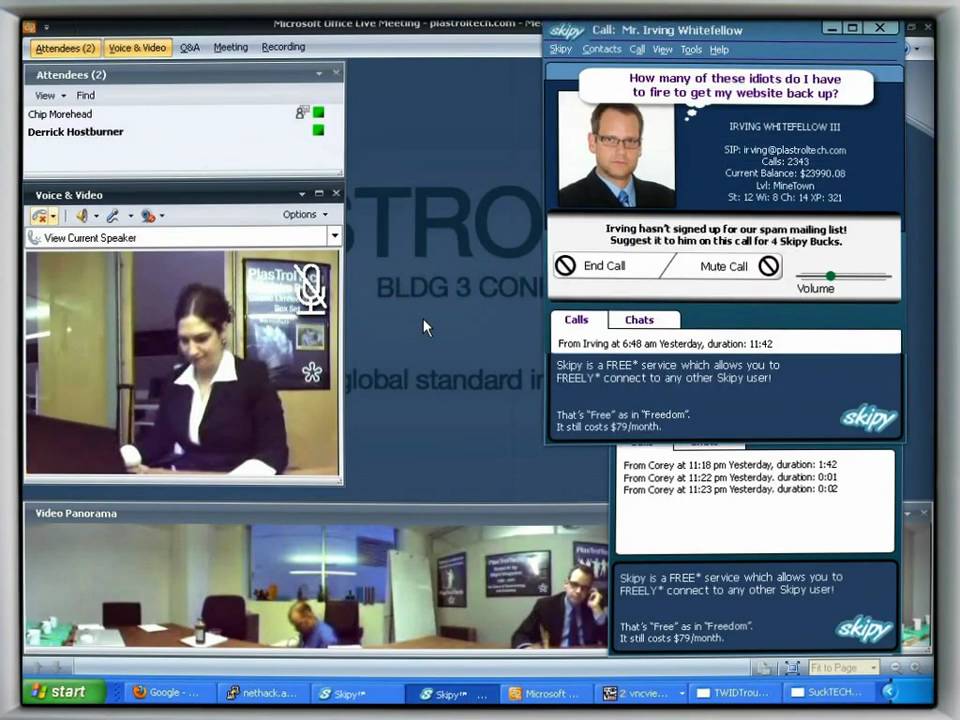Image resolution: width=960 pixels, height=720 pixels.
Task: Open the webcam icon dropdown arrow
Action: click(x=162, y=216)
